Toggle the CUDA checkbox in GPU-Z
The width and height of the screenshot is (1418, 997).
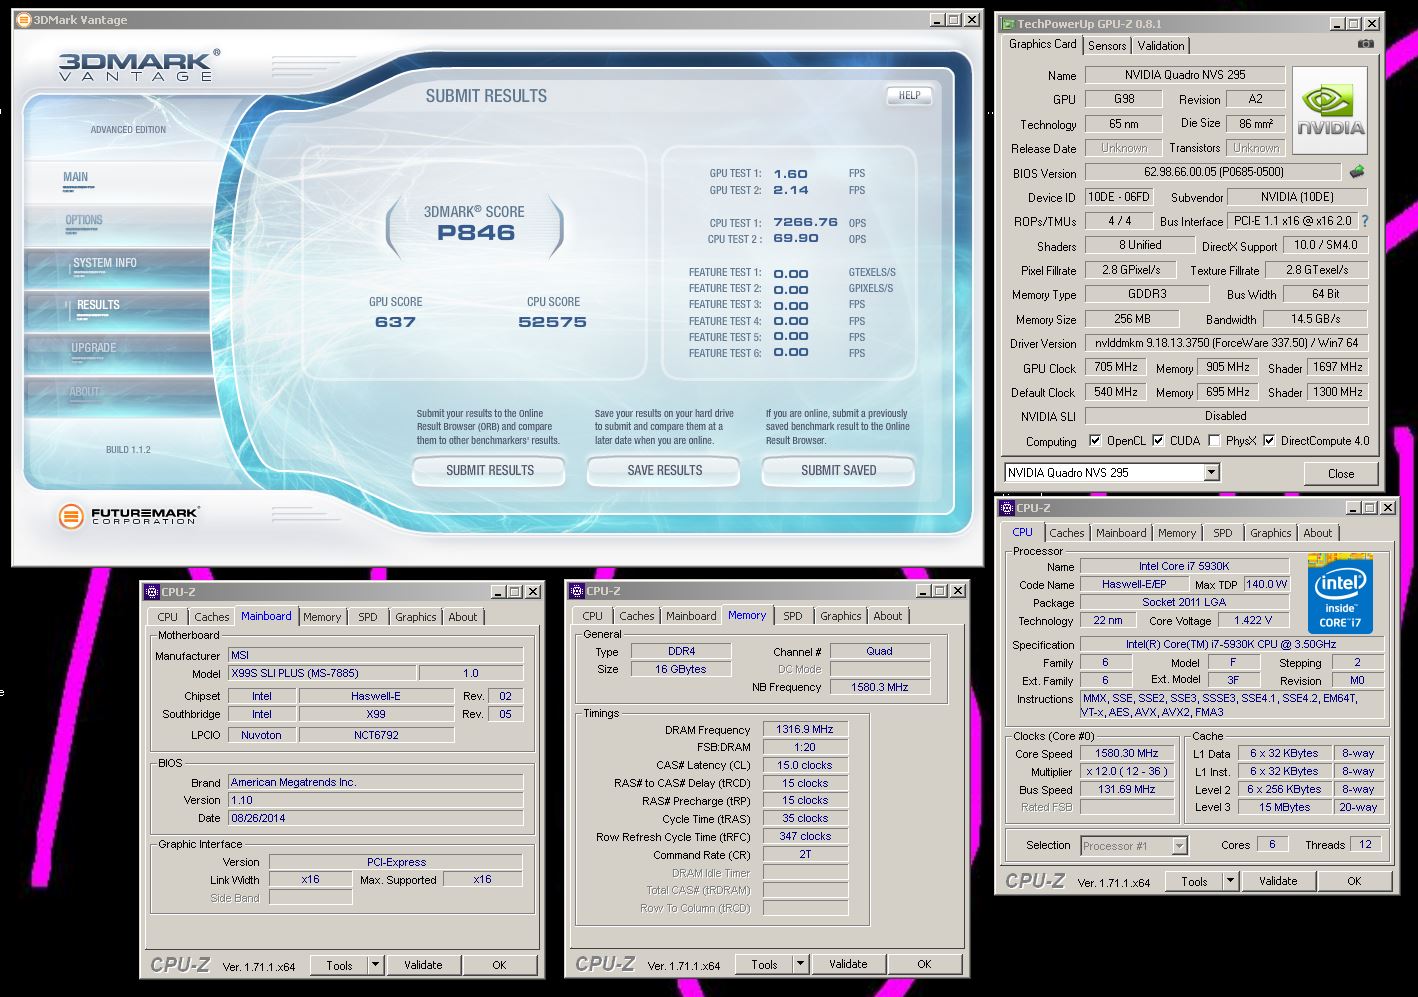pyautogui.click(x=1158, y=440)
